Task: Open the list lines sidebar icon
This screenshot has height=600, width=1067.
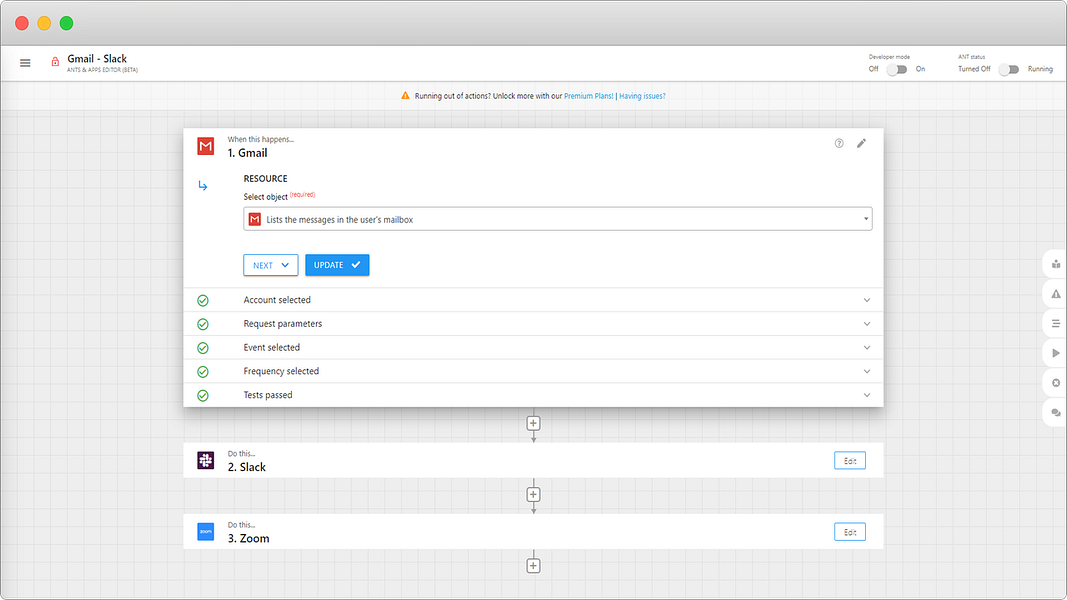Action: pos(1056,323)
